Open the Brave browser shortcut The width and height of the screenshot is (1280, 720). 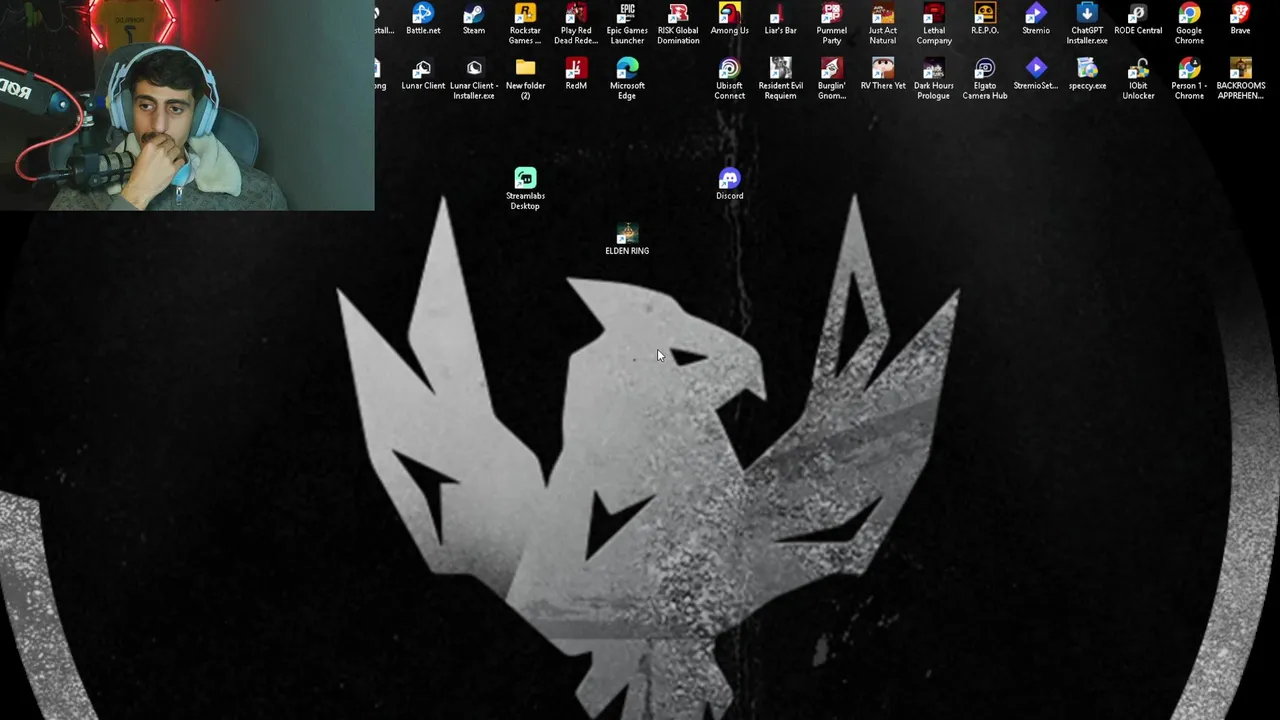click(1240, 20)
